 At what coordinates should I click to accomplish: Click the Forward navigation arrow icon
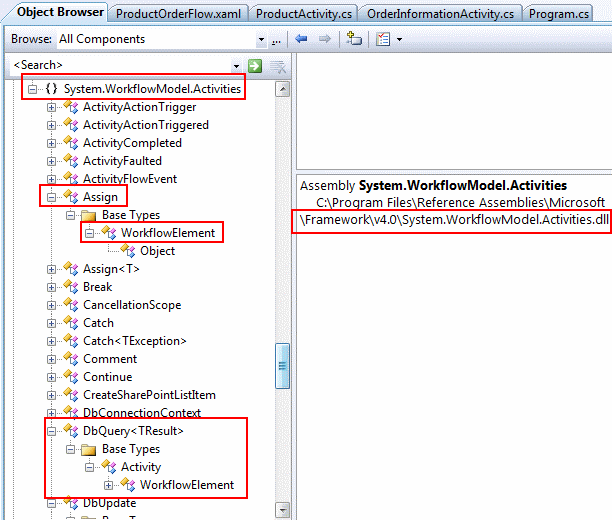coord(323,39)
